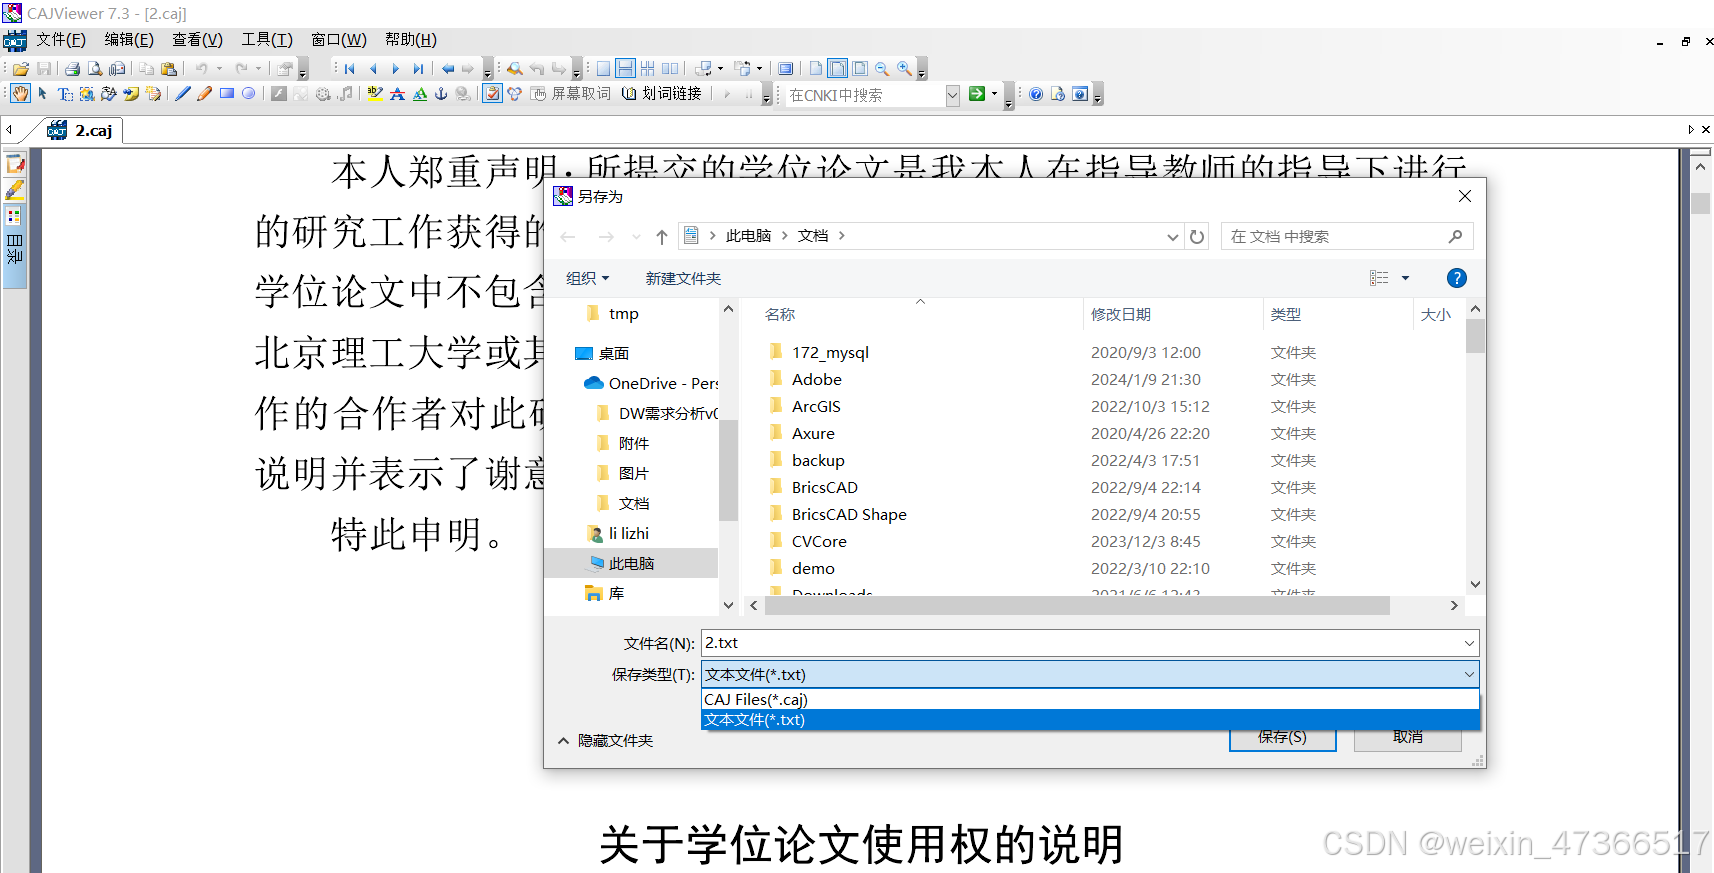
Task: Toggle continuous page layout mode
Action: [x=625, y=68]
